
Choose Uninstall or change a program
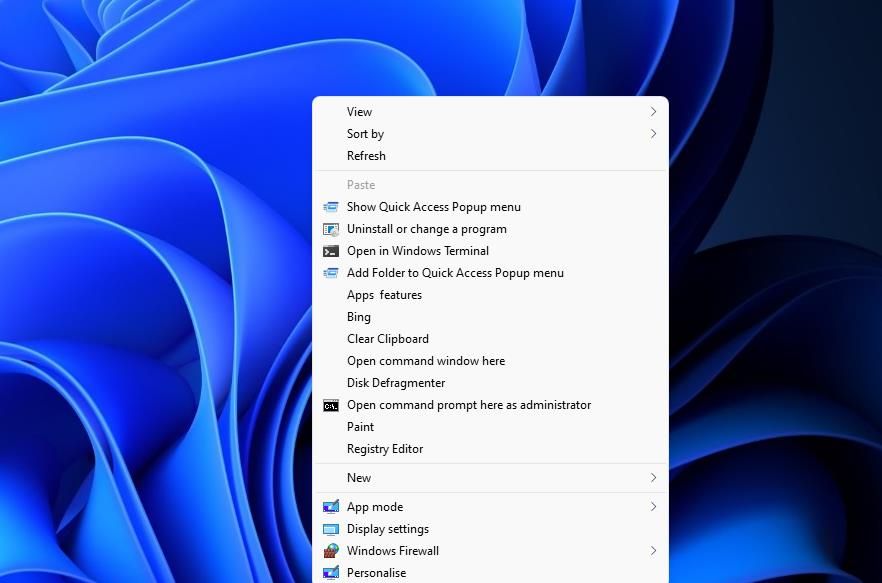click(490, 229)
